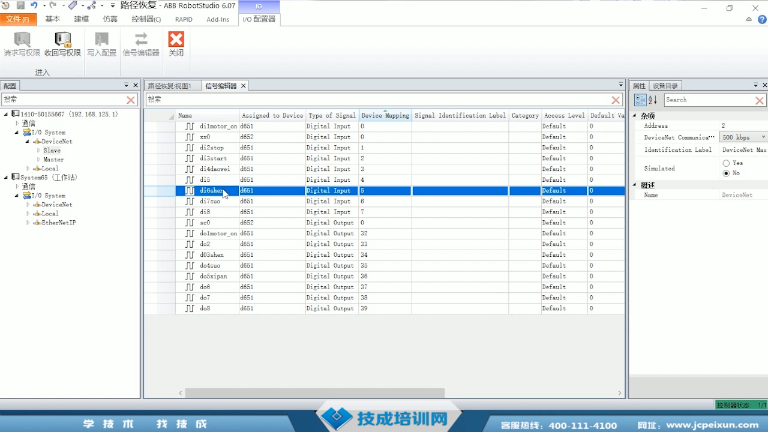
Task: Click the Category column header
Action: 525,116
